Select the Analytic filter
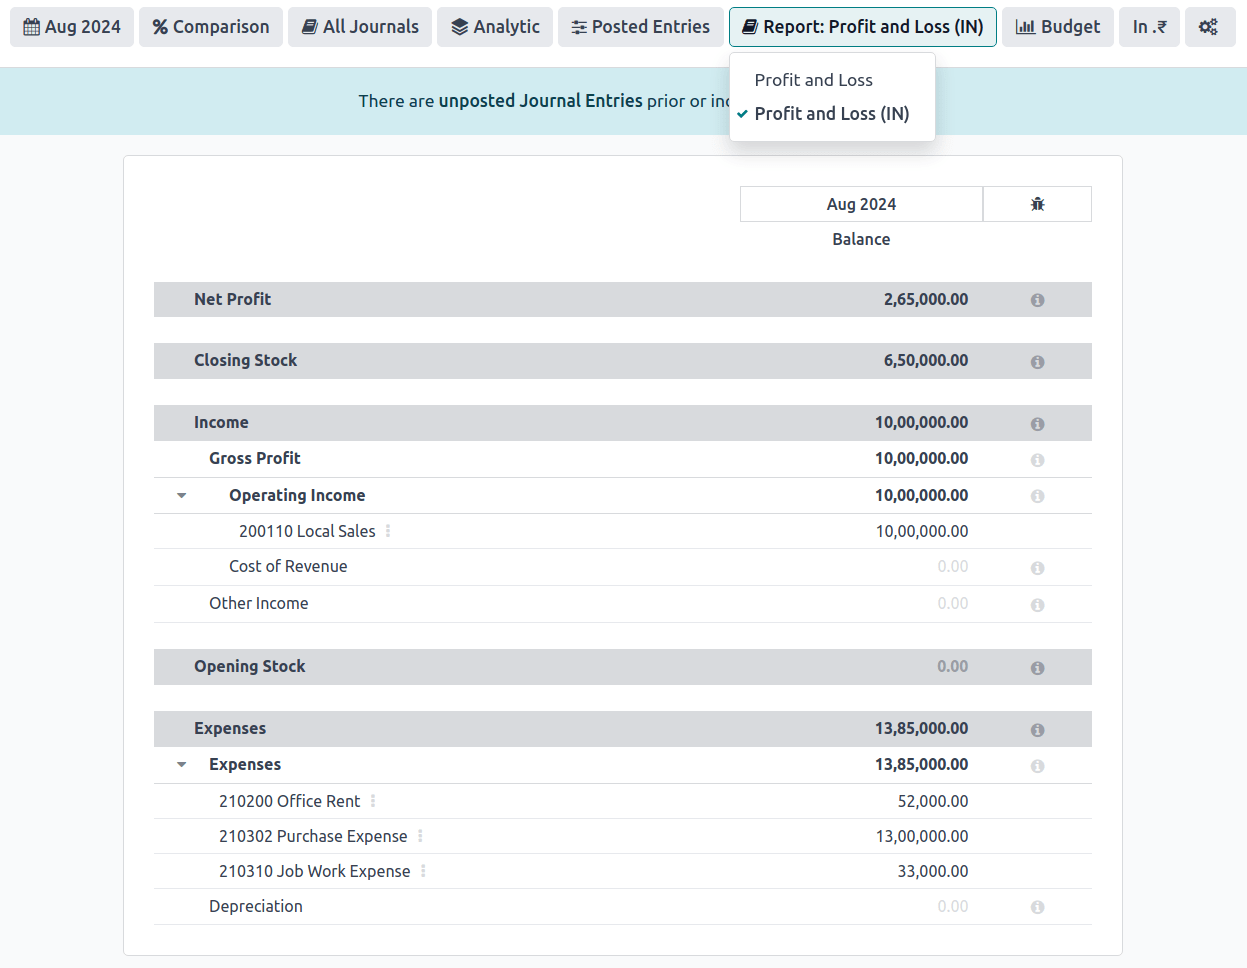Screen dimensions: 1247x968 [x=494, y=27]
